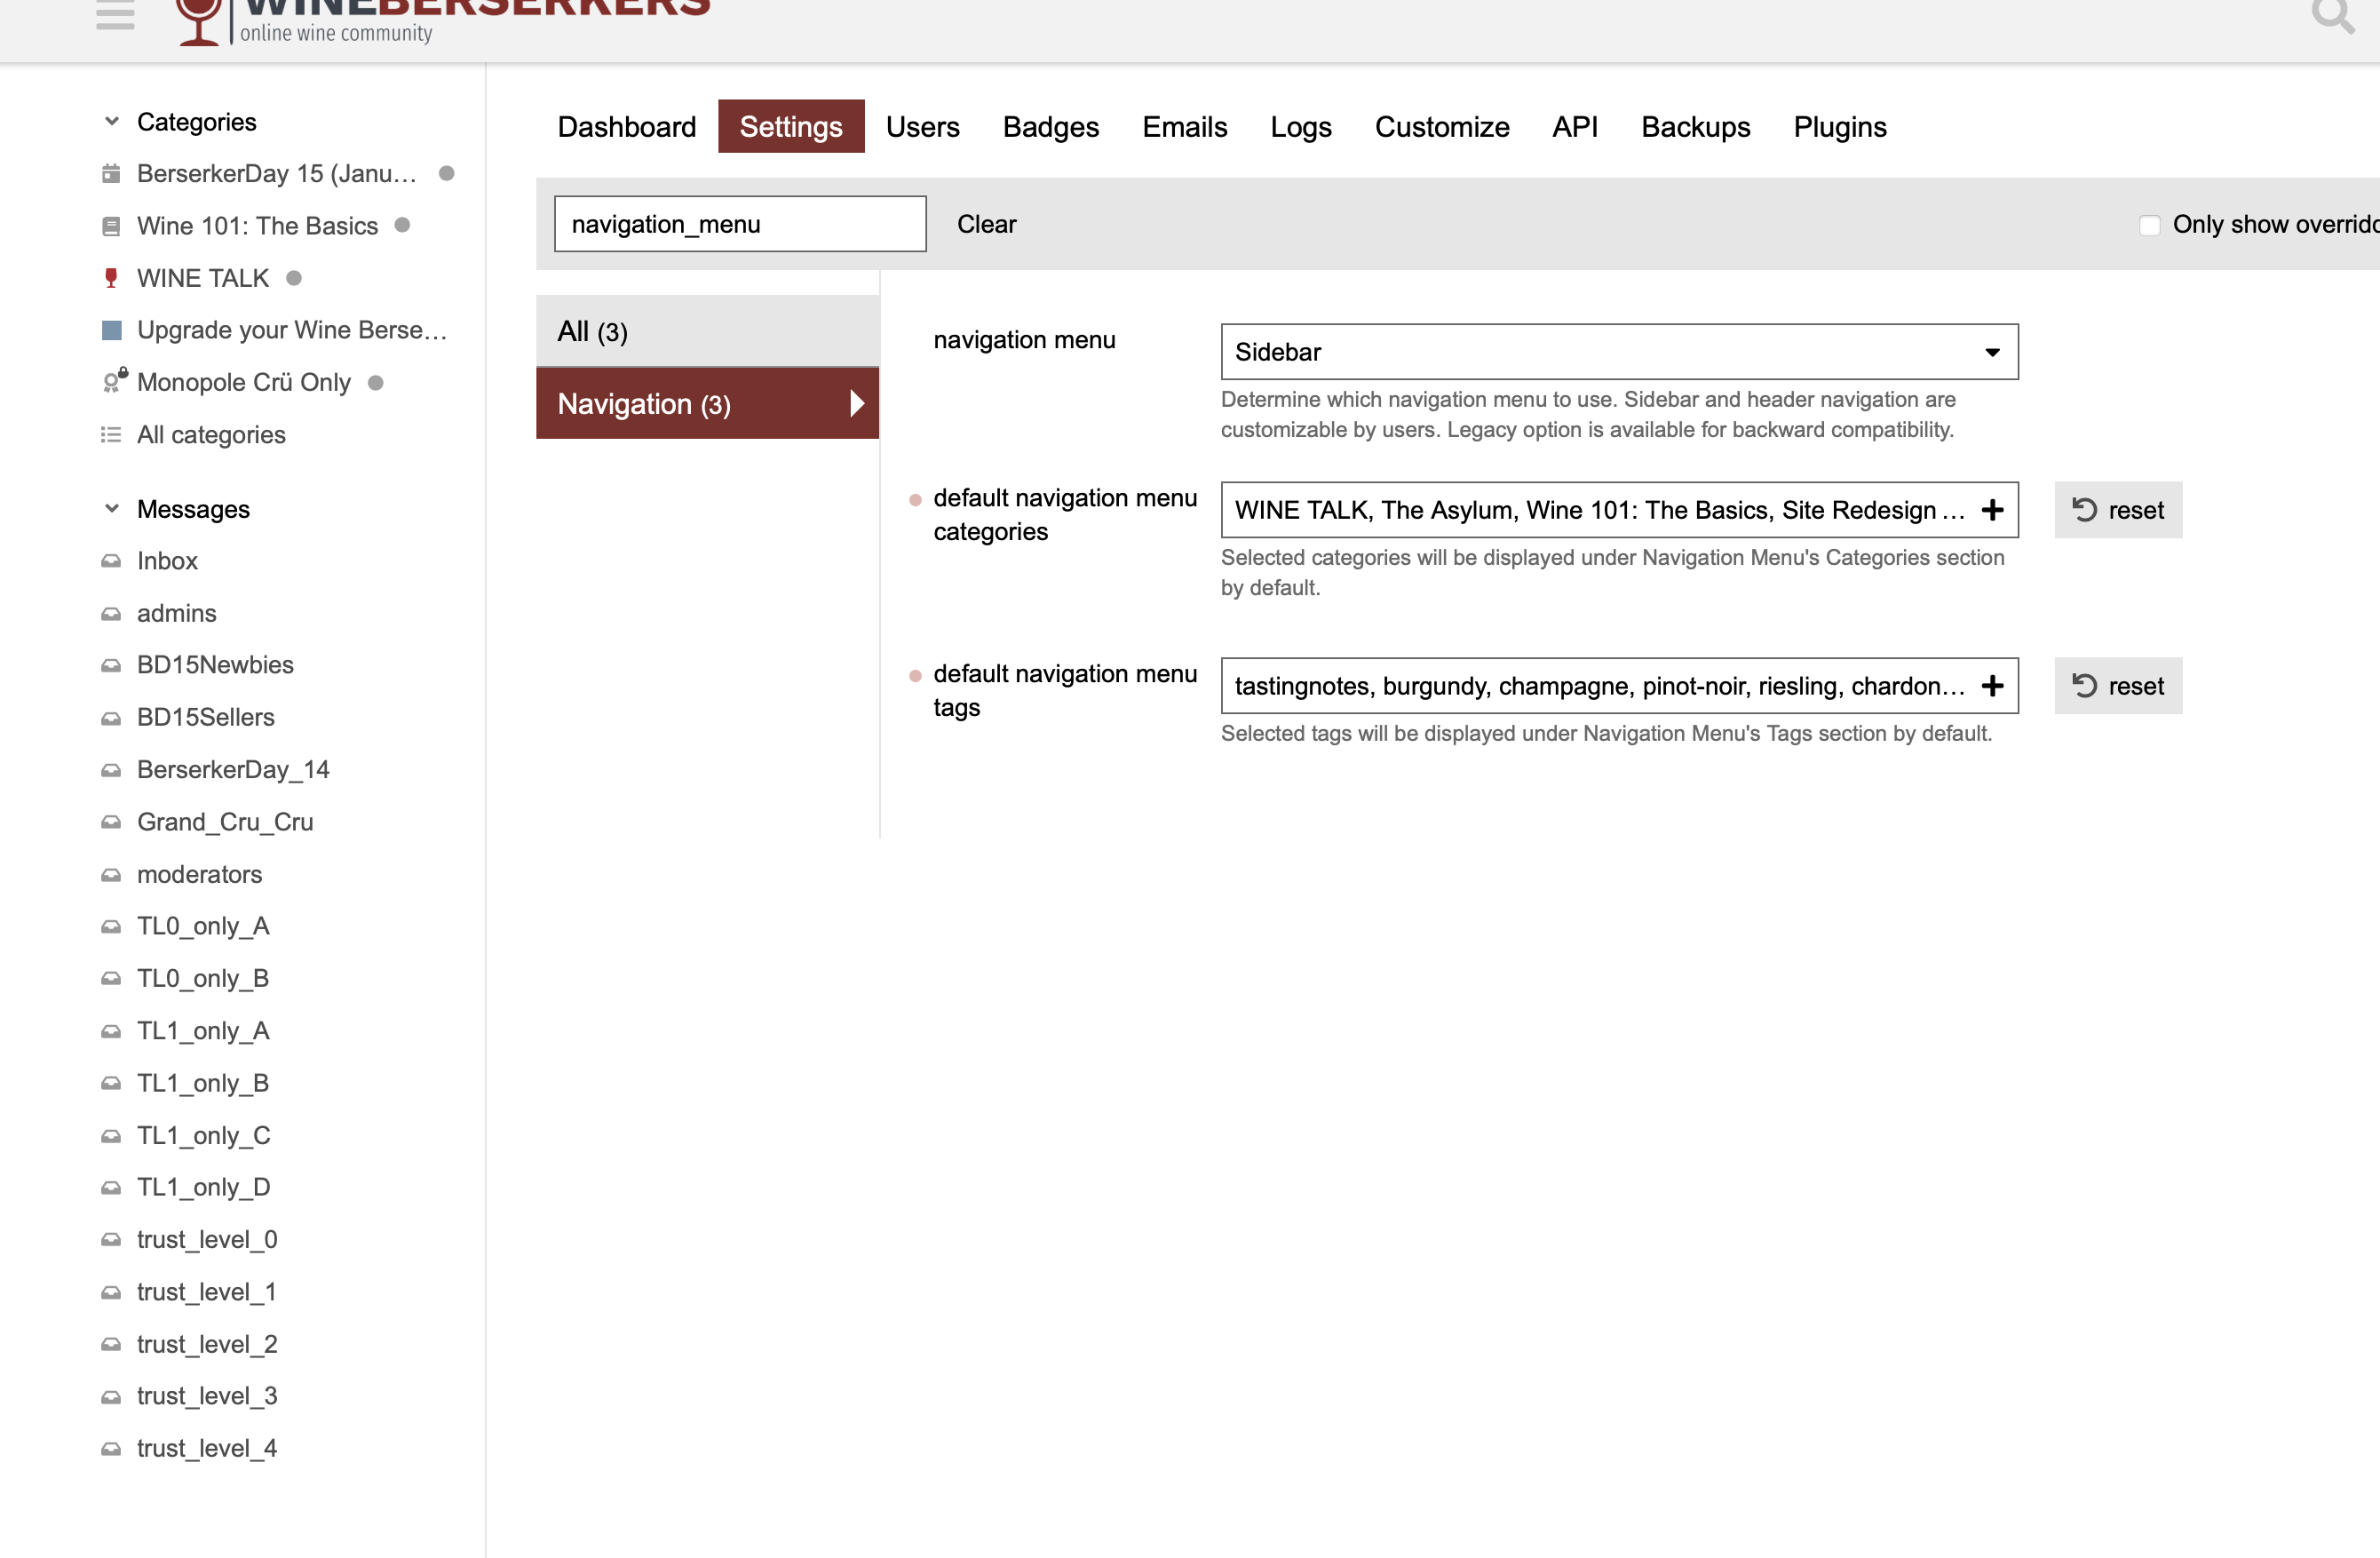Viewport: 2380px width, 1558px height.
Task: Open the navigation menu Sidebar dropdown
Action: point(1619,352)
